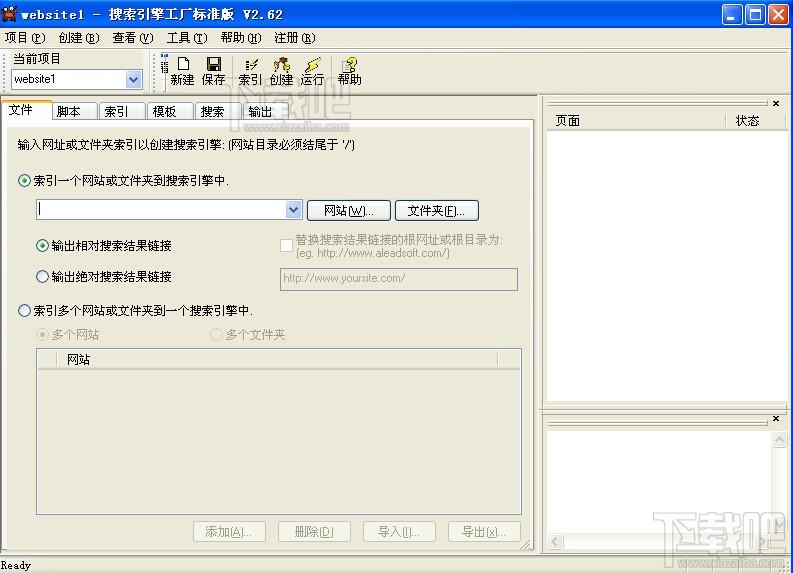Image resolution: width=793 pixels, height=573 pixels.
Task: Select 输出绝对搜索结果链接 radio button
Action: point(42,277)
